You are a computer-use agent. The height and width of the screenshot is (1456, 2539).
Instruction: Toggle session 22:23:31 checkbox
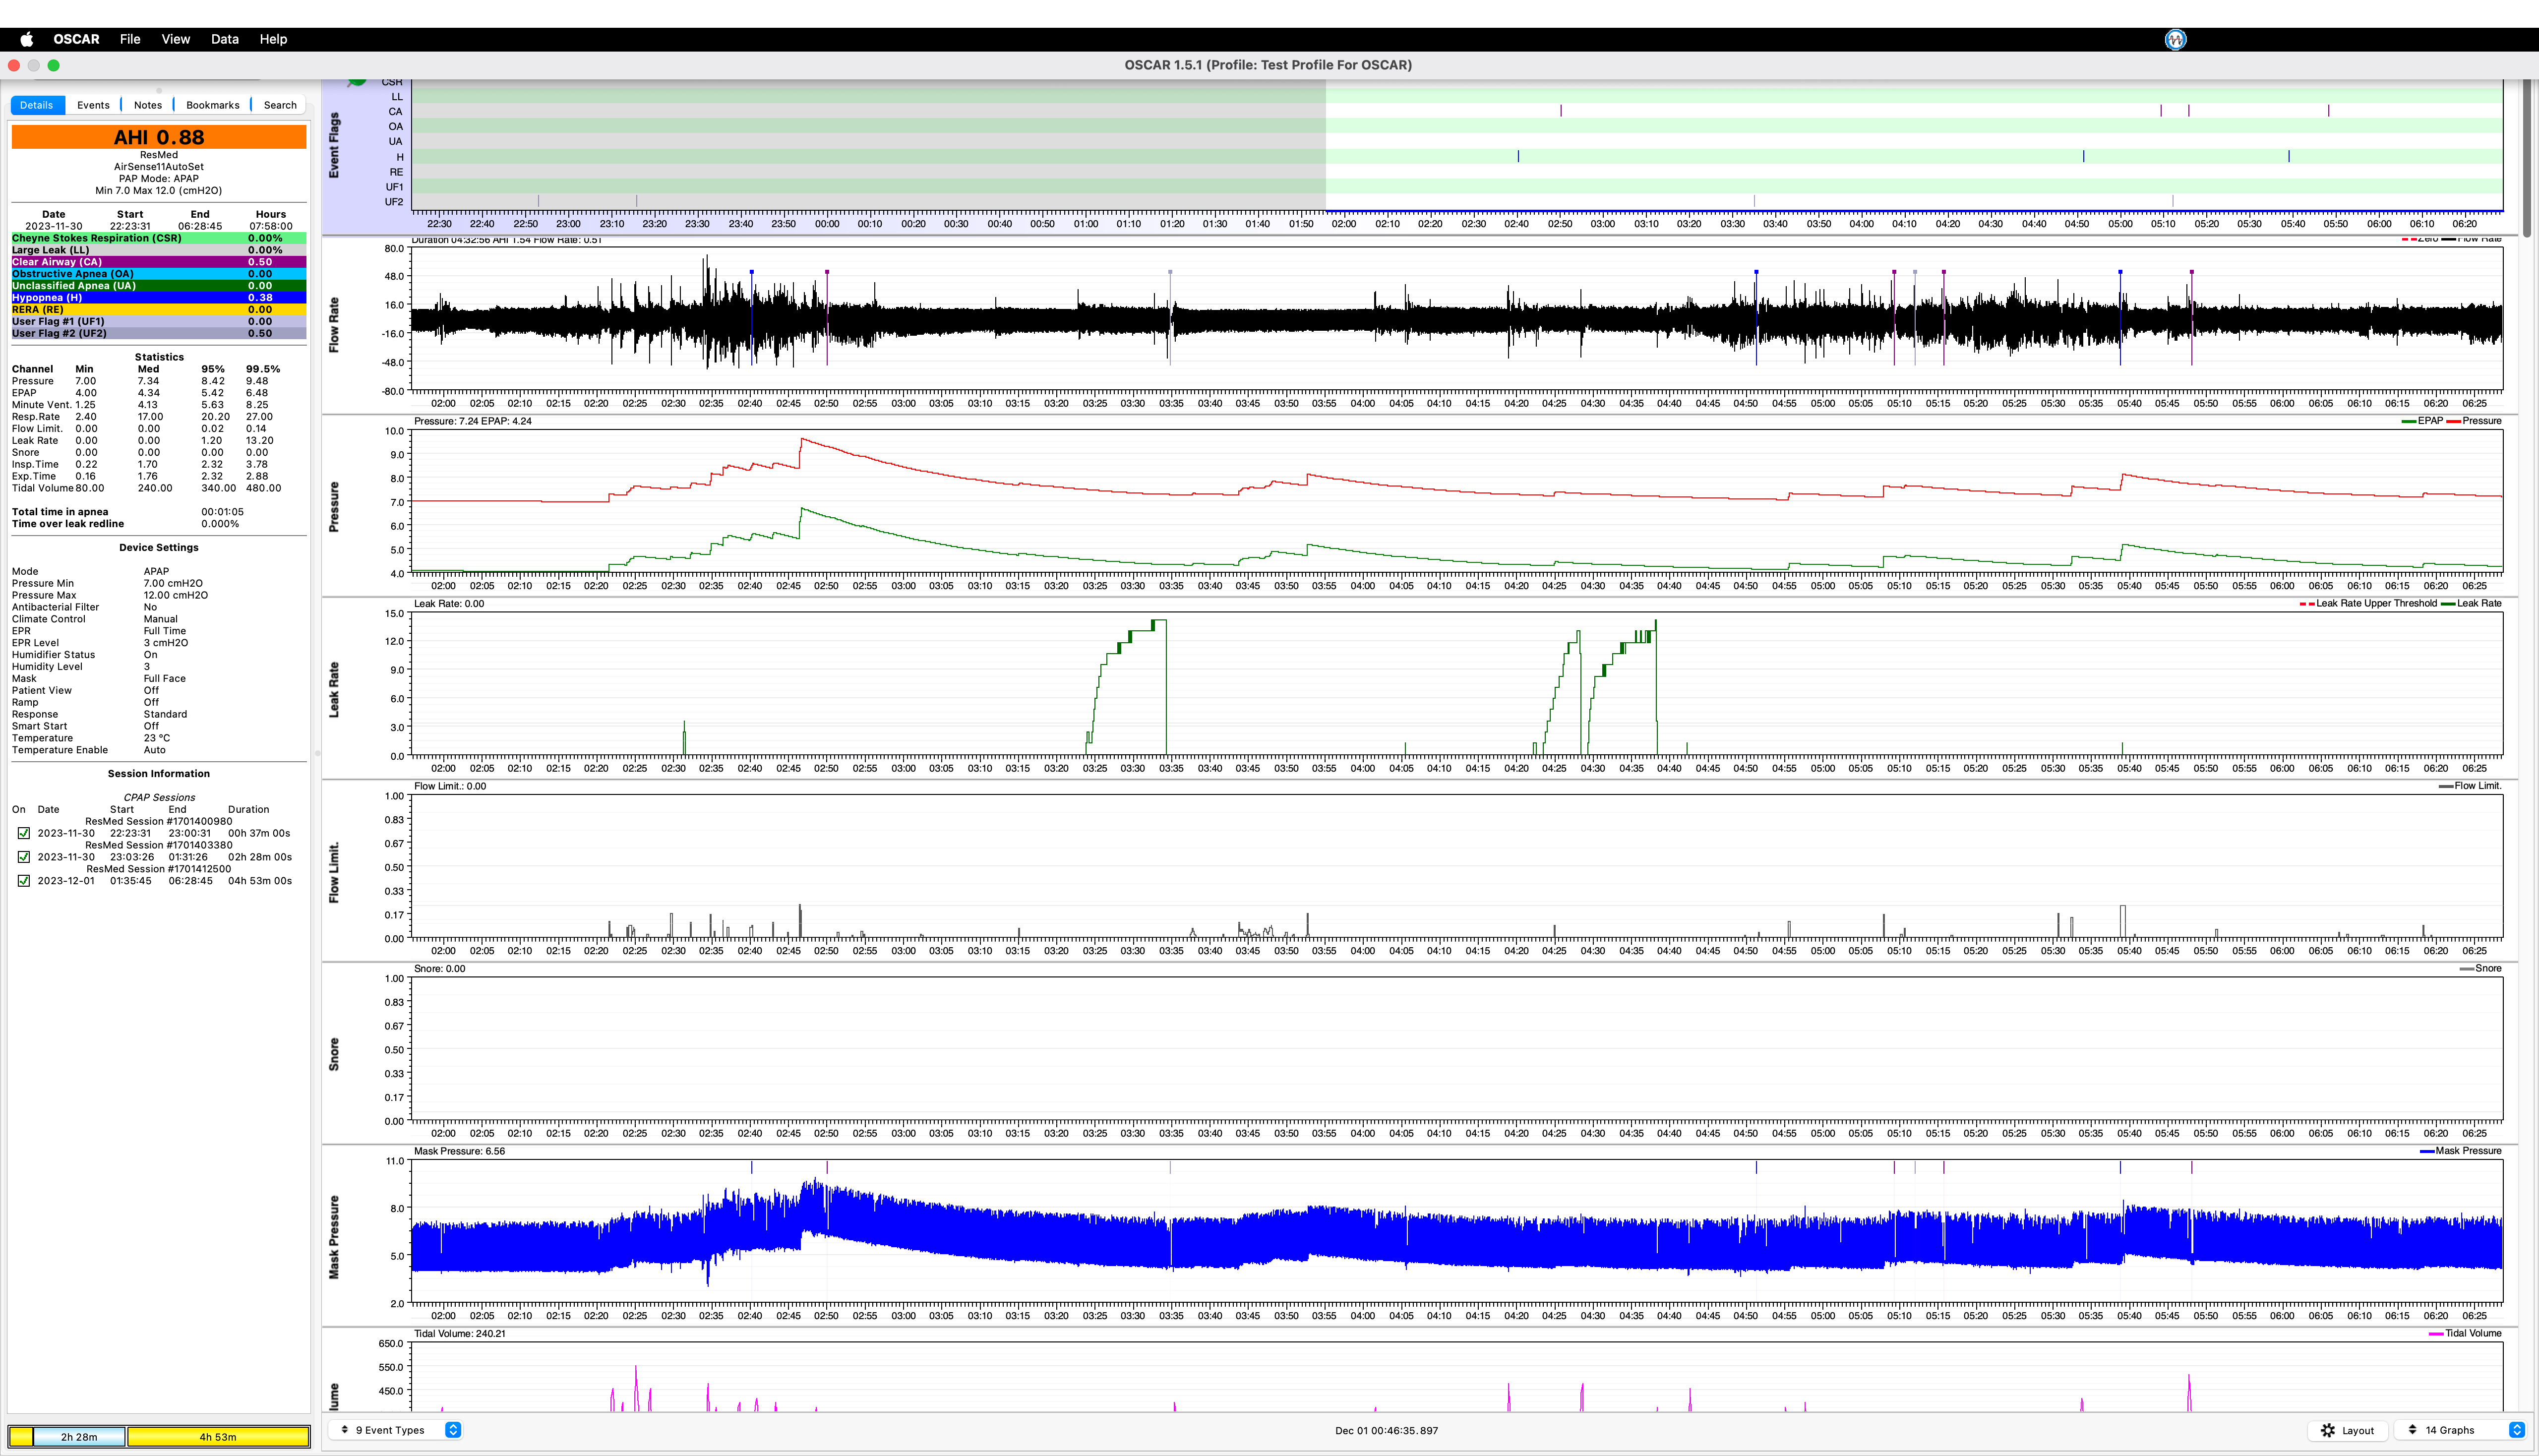pos(24,833)
